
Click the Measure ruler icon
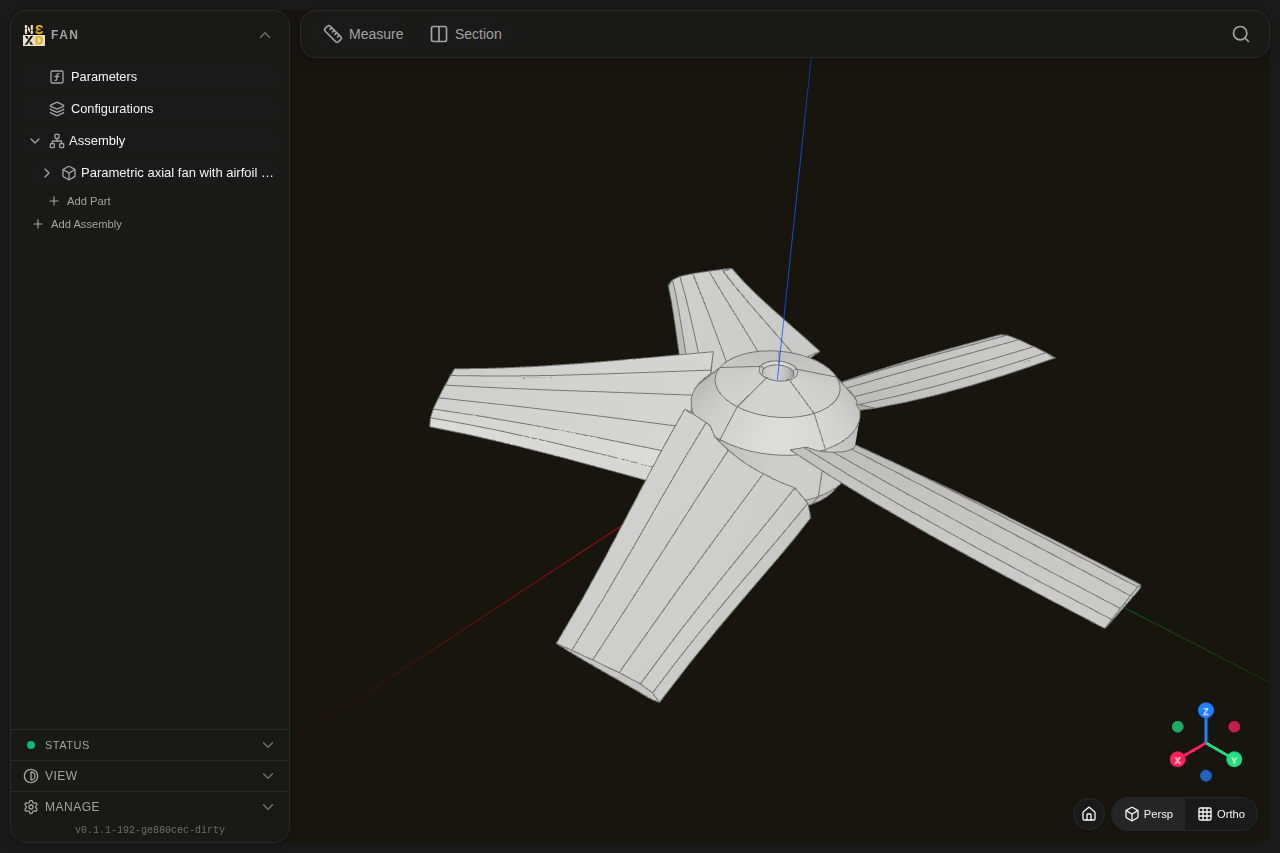tap(333, 34)
